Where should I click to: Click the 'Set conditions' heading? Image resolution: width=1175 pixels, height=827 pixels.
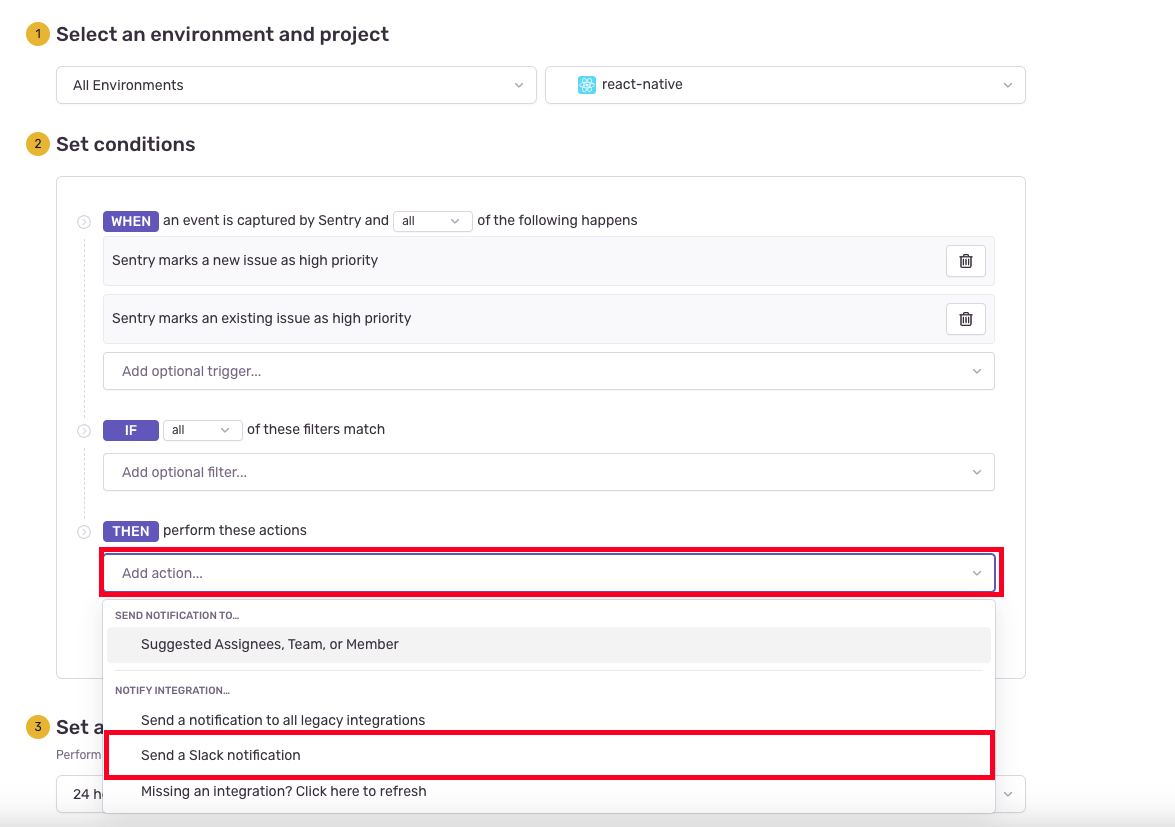click(126, 144)
